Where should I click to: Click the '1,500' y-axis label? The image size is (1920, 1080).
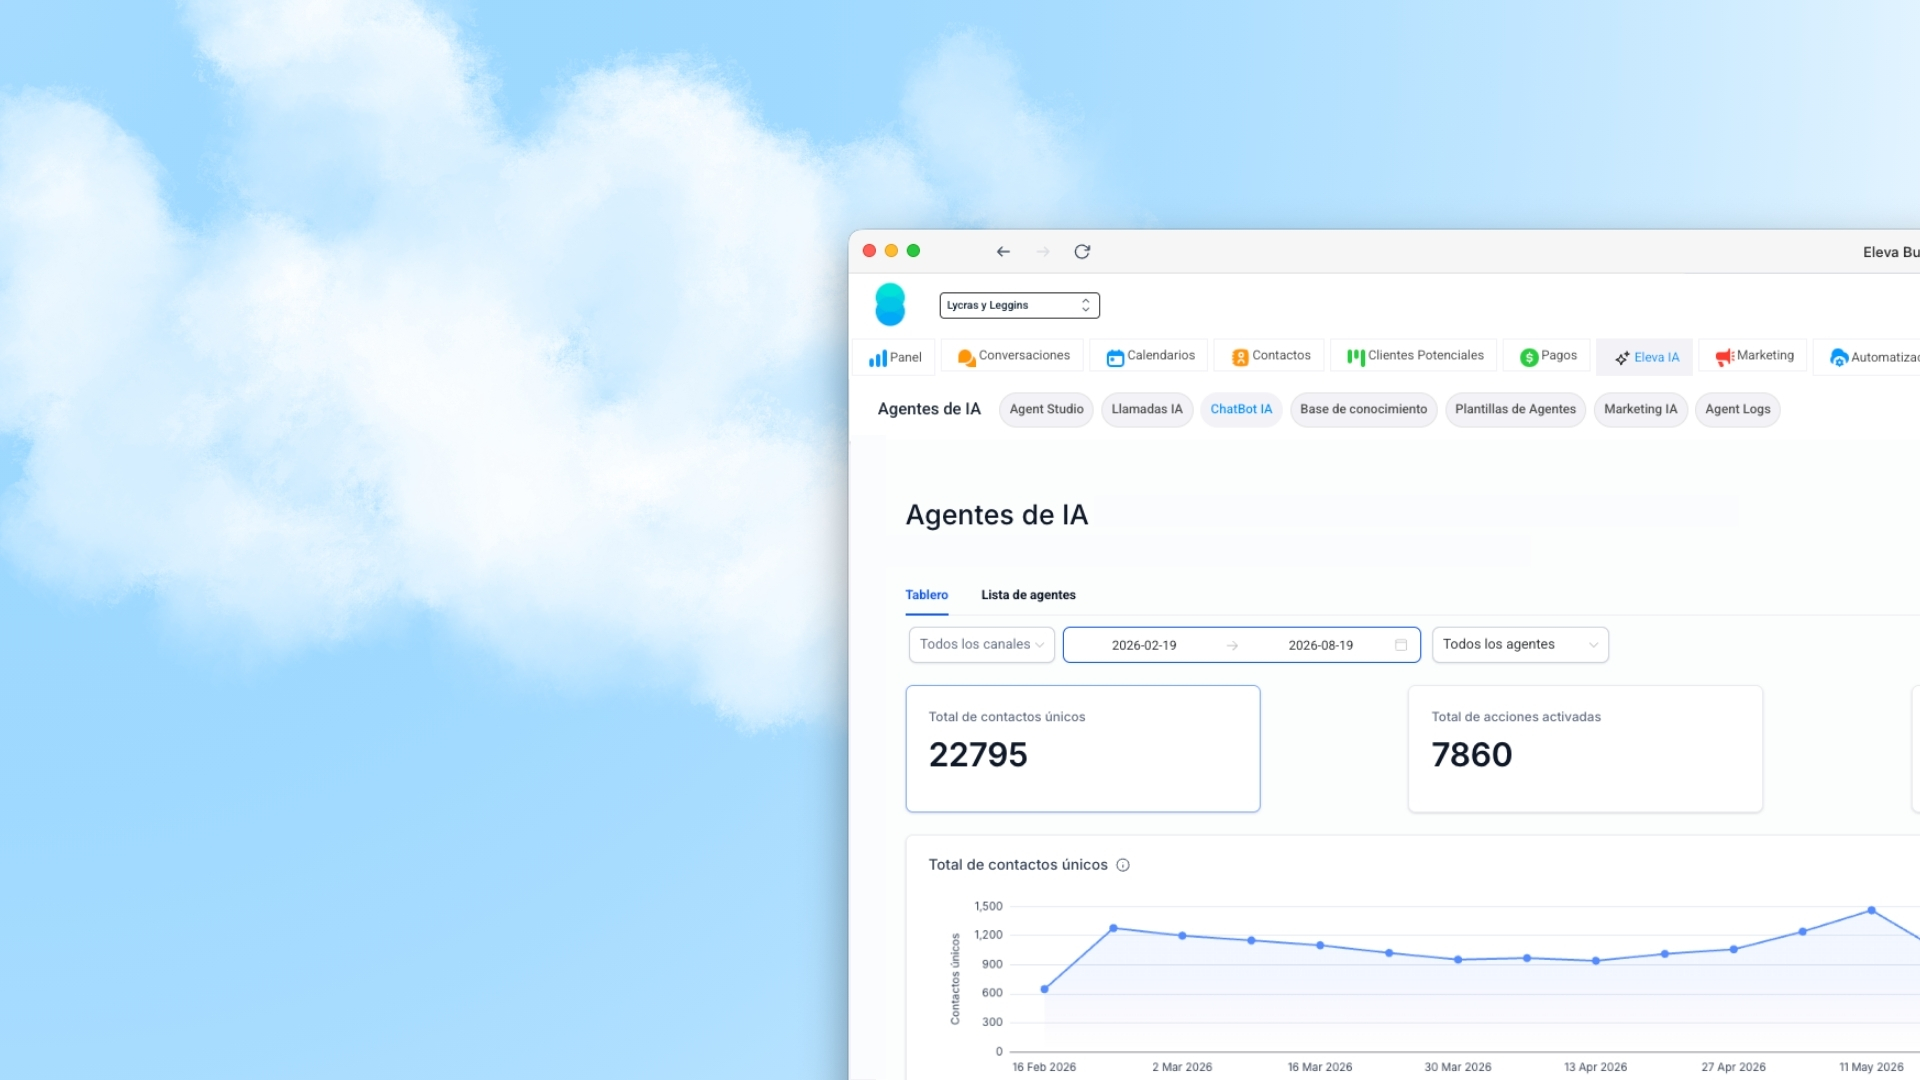(x=988, y=907)
